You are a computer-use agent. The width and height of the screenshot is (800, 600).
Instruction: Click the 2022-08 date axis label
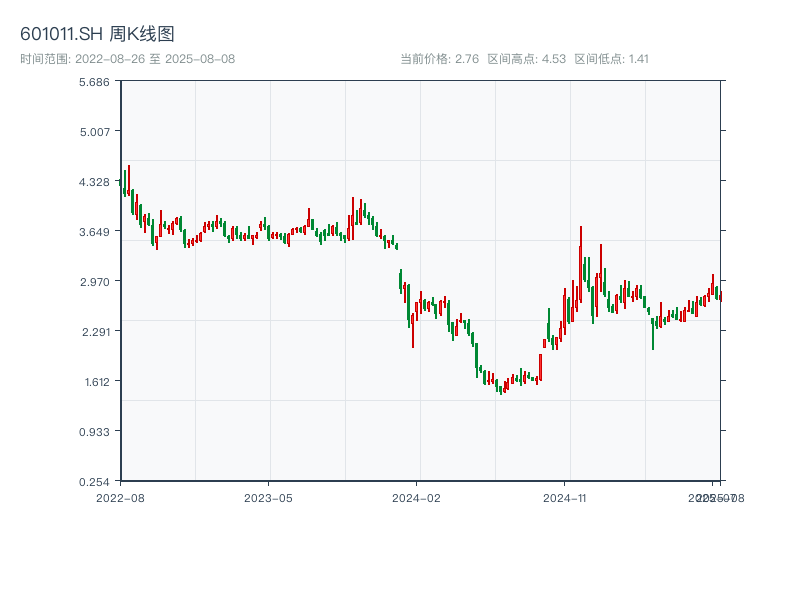[120, 497]
